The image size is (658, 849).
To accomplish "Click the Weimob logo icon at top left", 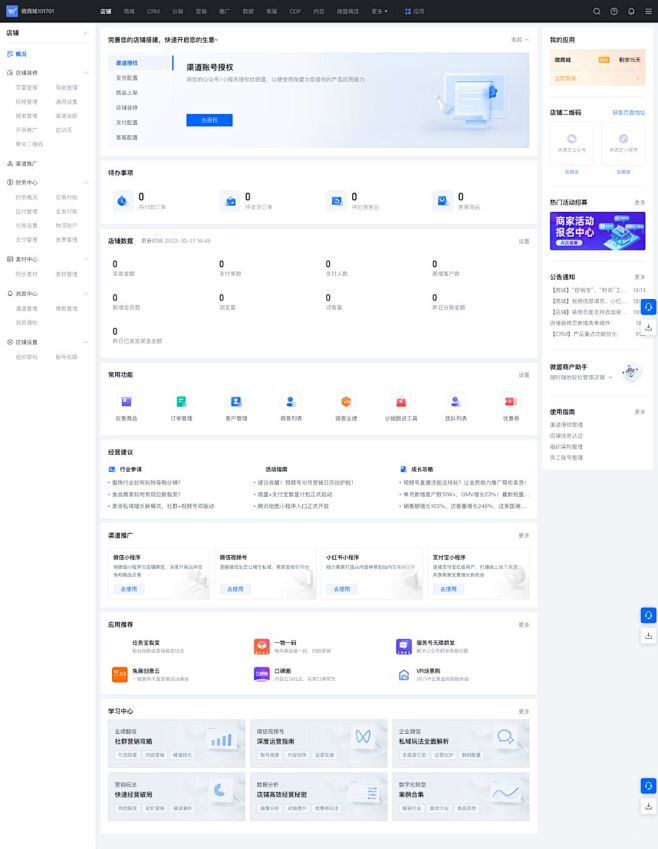I will 11,11.
